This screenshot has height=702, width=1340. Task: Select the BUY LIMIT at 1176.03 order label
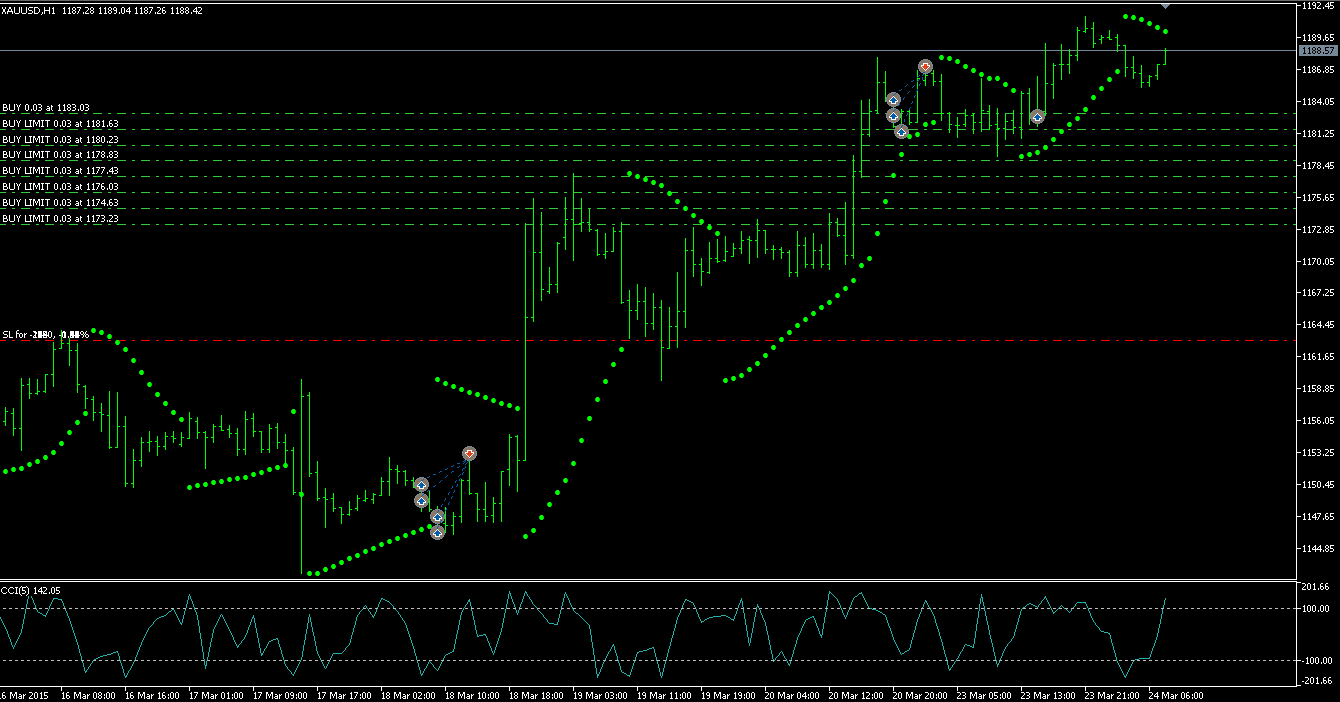[60, 186]
